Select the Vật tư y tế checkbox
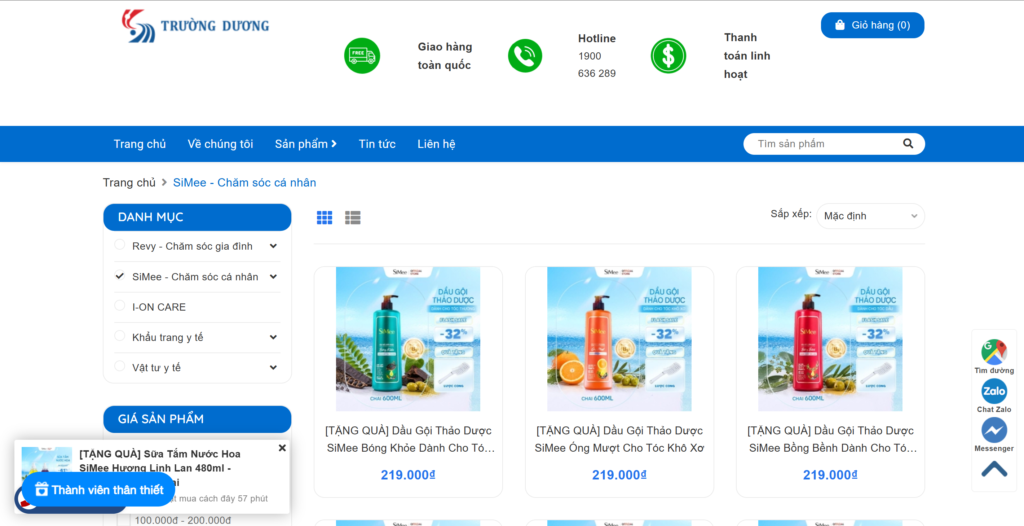This screenshot has height=526, width=1024. pos(120,366)
